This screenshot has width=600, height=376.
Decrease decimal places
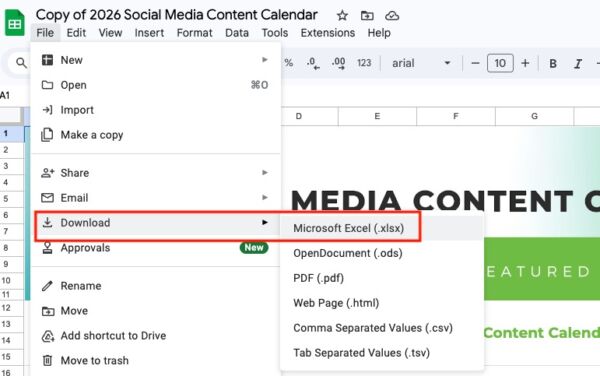click(313, 63)
